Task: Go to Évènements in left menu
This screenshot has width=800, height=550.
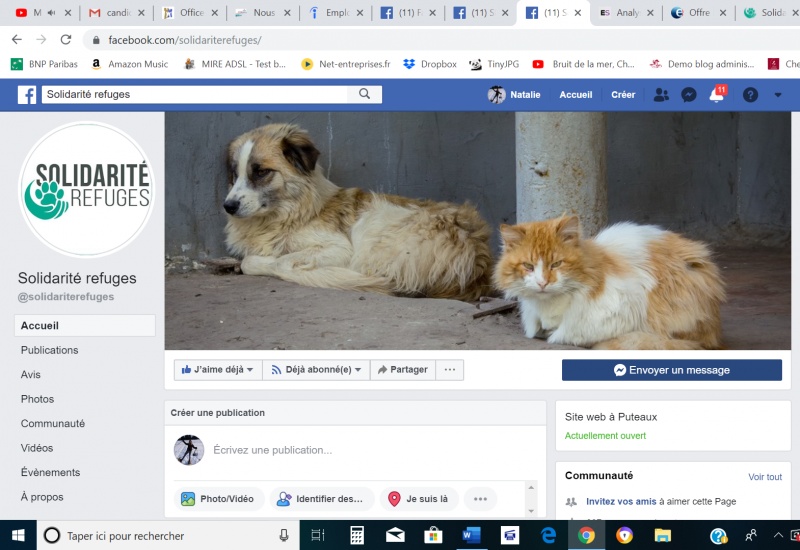Action: pos(50,472)
